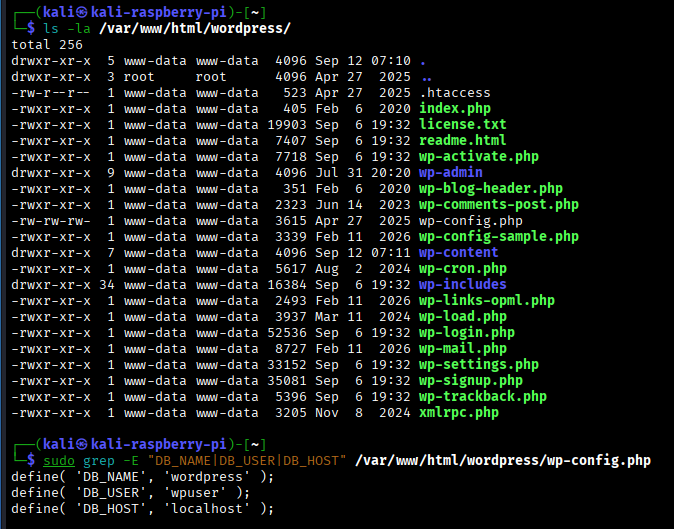
Task: Click the -rw-r--r-- permissions of .htaccess
Action: click(51, 93)
